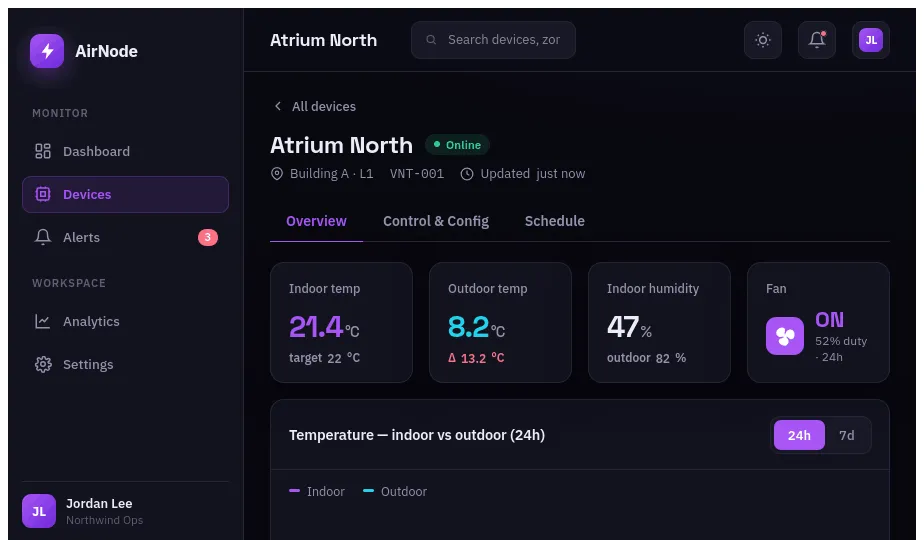This screenshot has height=540, width=924.
Task: Open JL user avatar menu in top bar
Action: 871,40
